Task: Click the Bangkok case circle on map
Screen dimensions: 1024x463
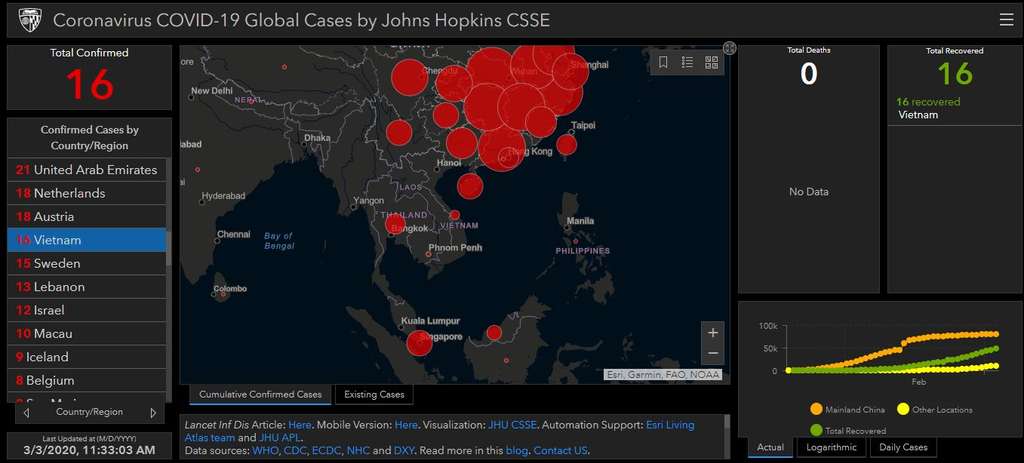Action: 395,224
